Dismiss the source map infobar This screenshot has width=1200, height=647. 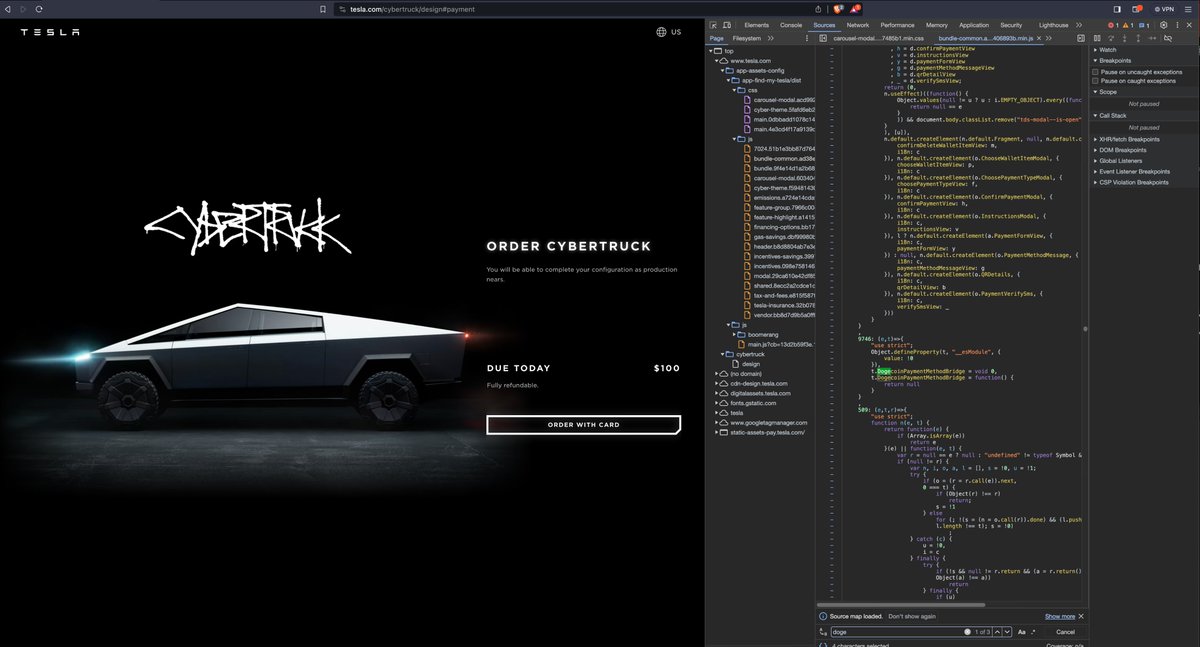click(x=1082, y=617)
